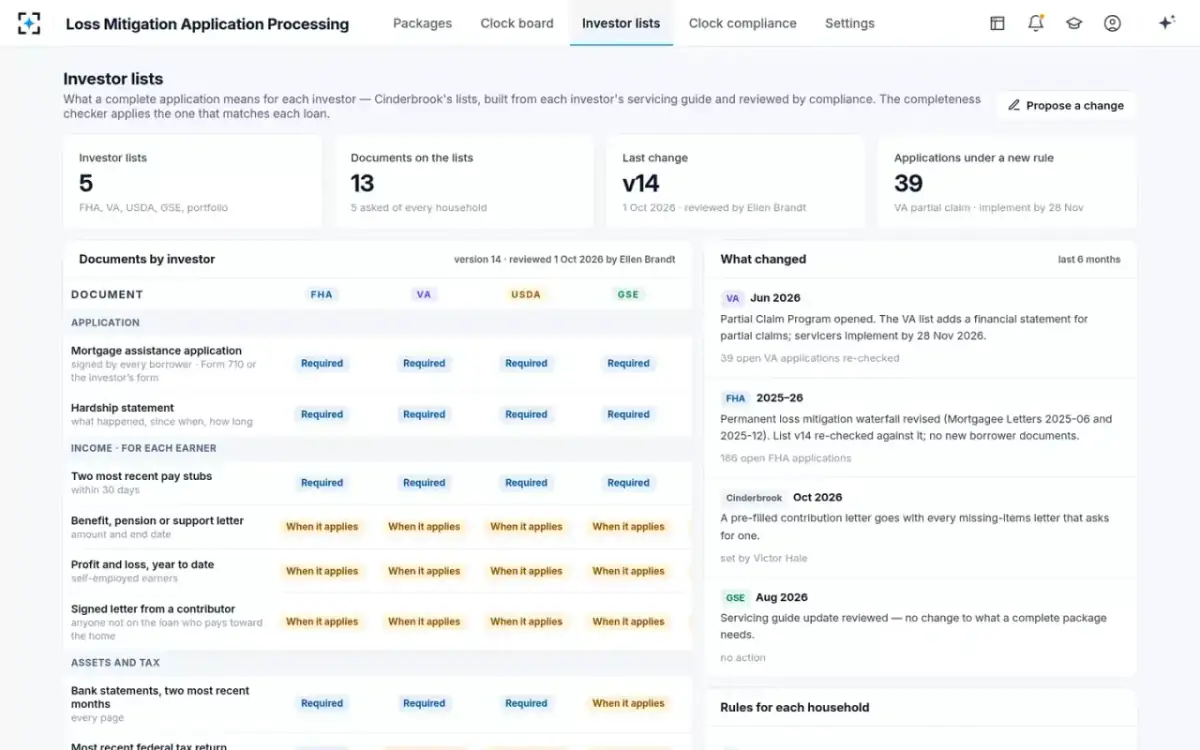Click the FHA column header badge
This screenshot has width=1200, height=750.
coord(322,295)
